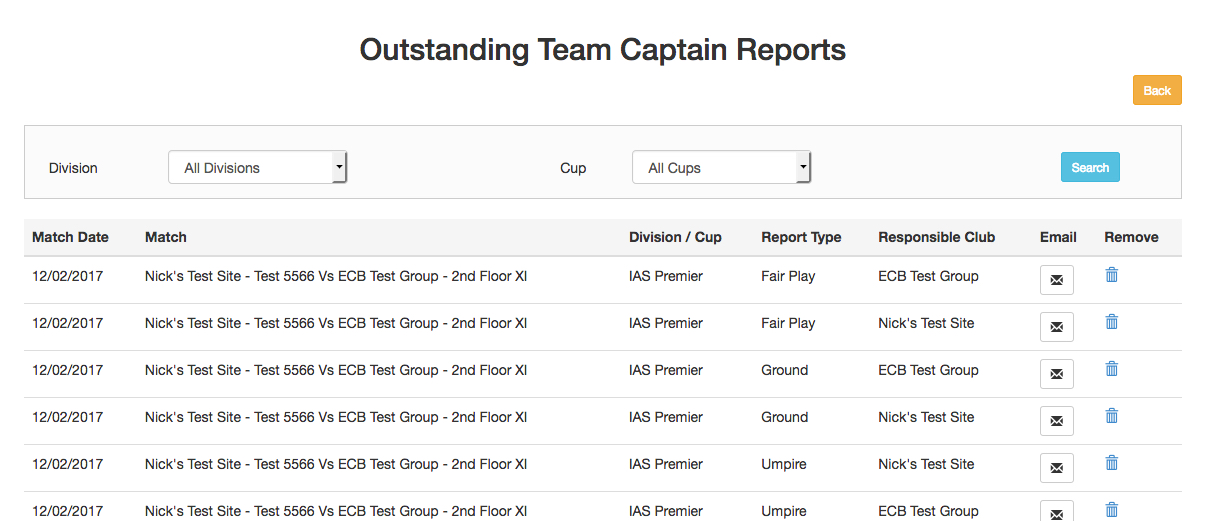The height and width of the screenshot is (521, 1212).
Task: Click the Division / Cup column header
Action: (675, 237)
